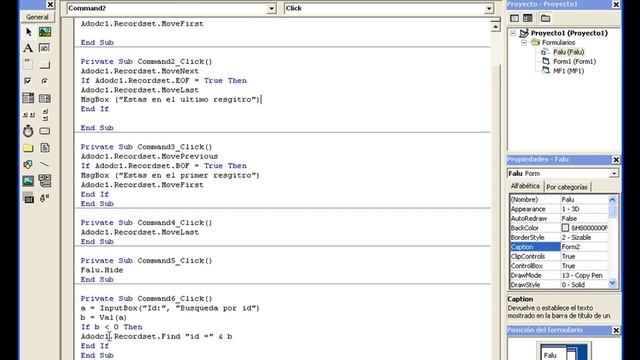The image size is (640, 360).
Task: Select the horizontal scrollbar control tool
Action: (28, 115)
